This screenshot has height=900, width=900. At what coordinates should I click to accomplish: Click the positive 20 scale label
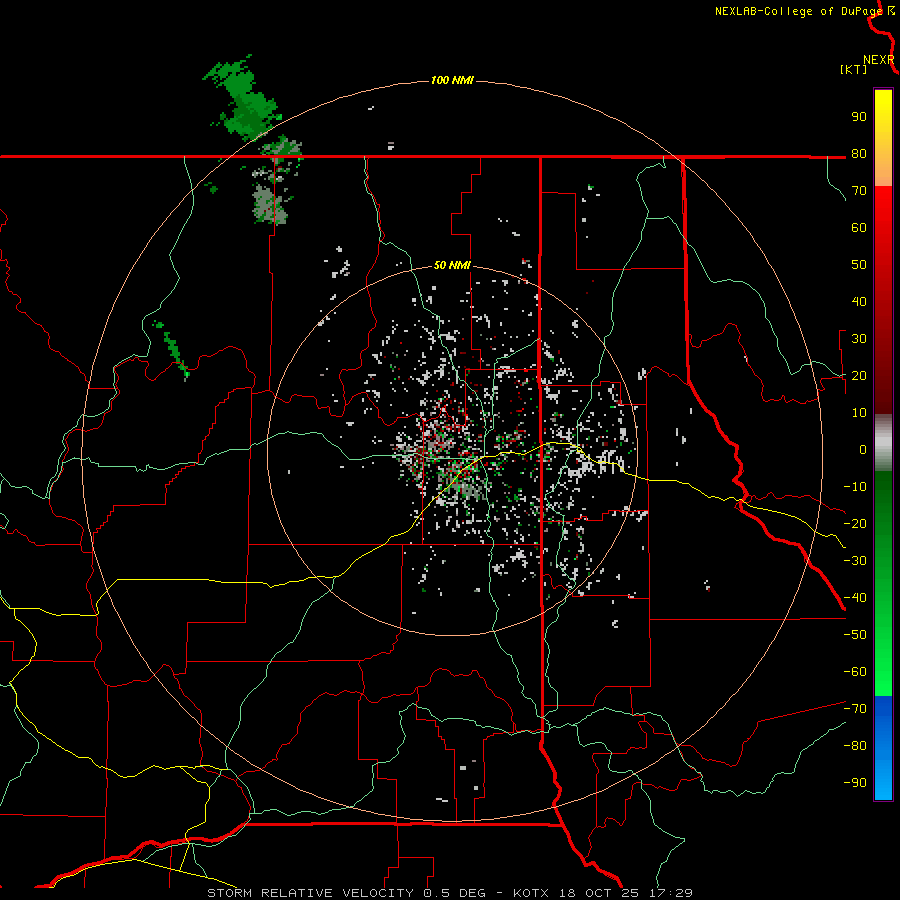859,376
